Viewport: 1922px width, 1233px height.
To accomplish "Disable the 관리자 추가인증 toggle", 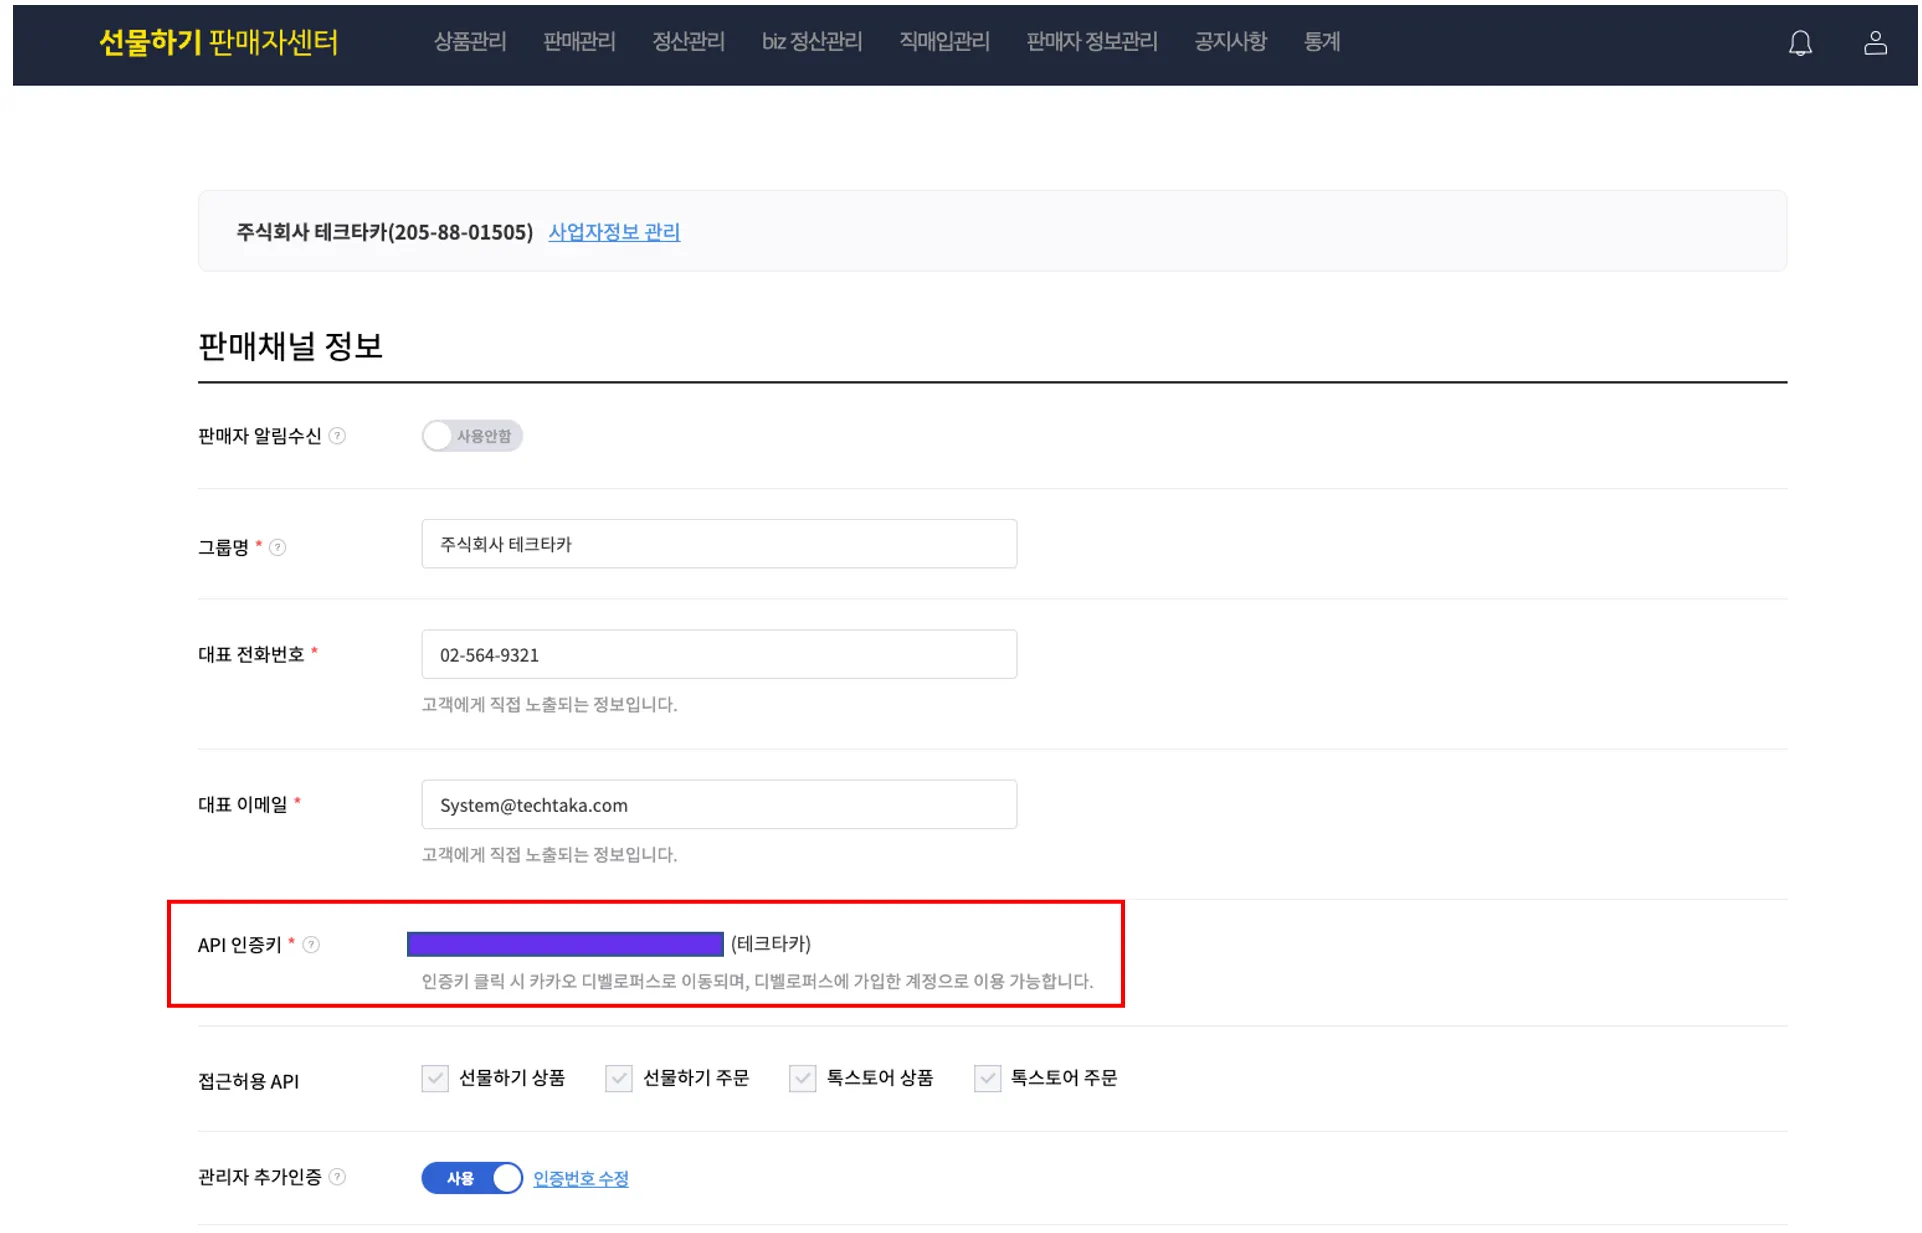I will pos(471,1178).
